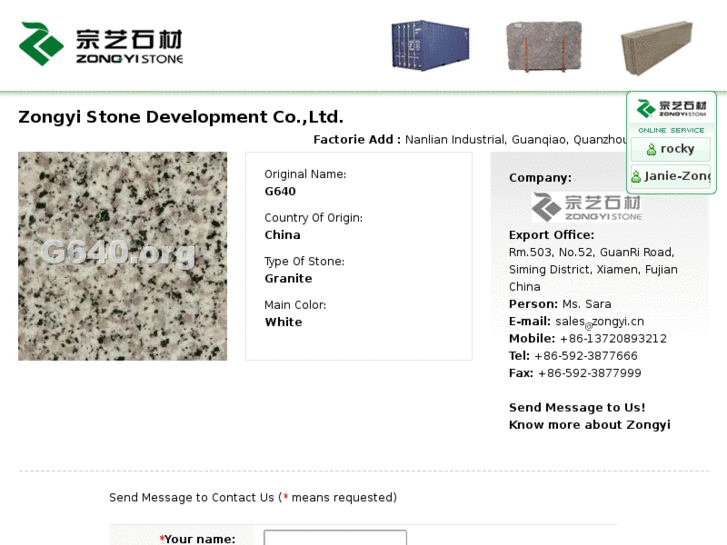The image size is (727, 545).
Task: Open the blue shipping container image
Action: 430,45
